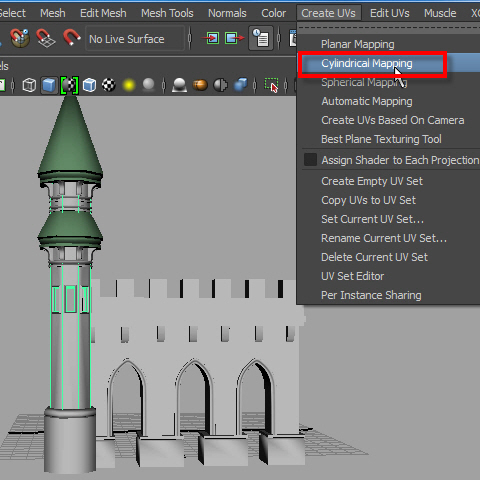Screen dimensions: 480x480
Task: Open the Edit UVs menu
Action: [389, 13]
